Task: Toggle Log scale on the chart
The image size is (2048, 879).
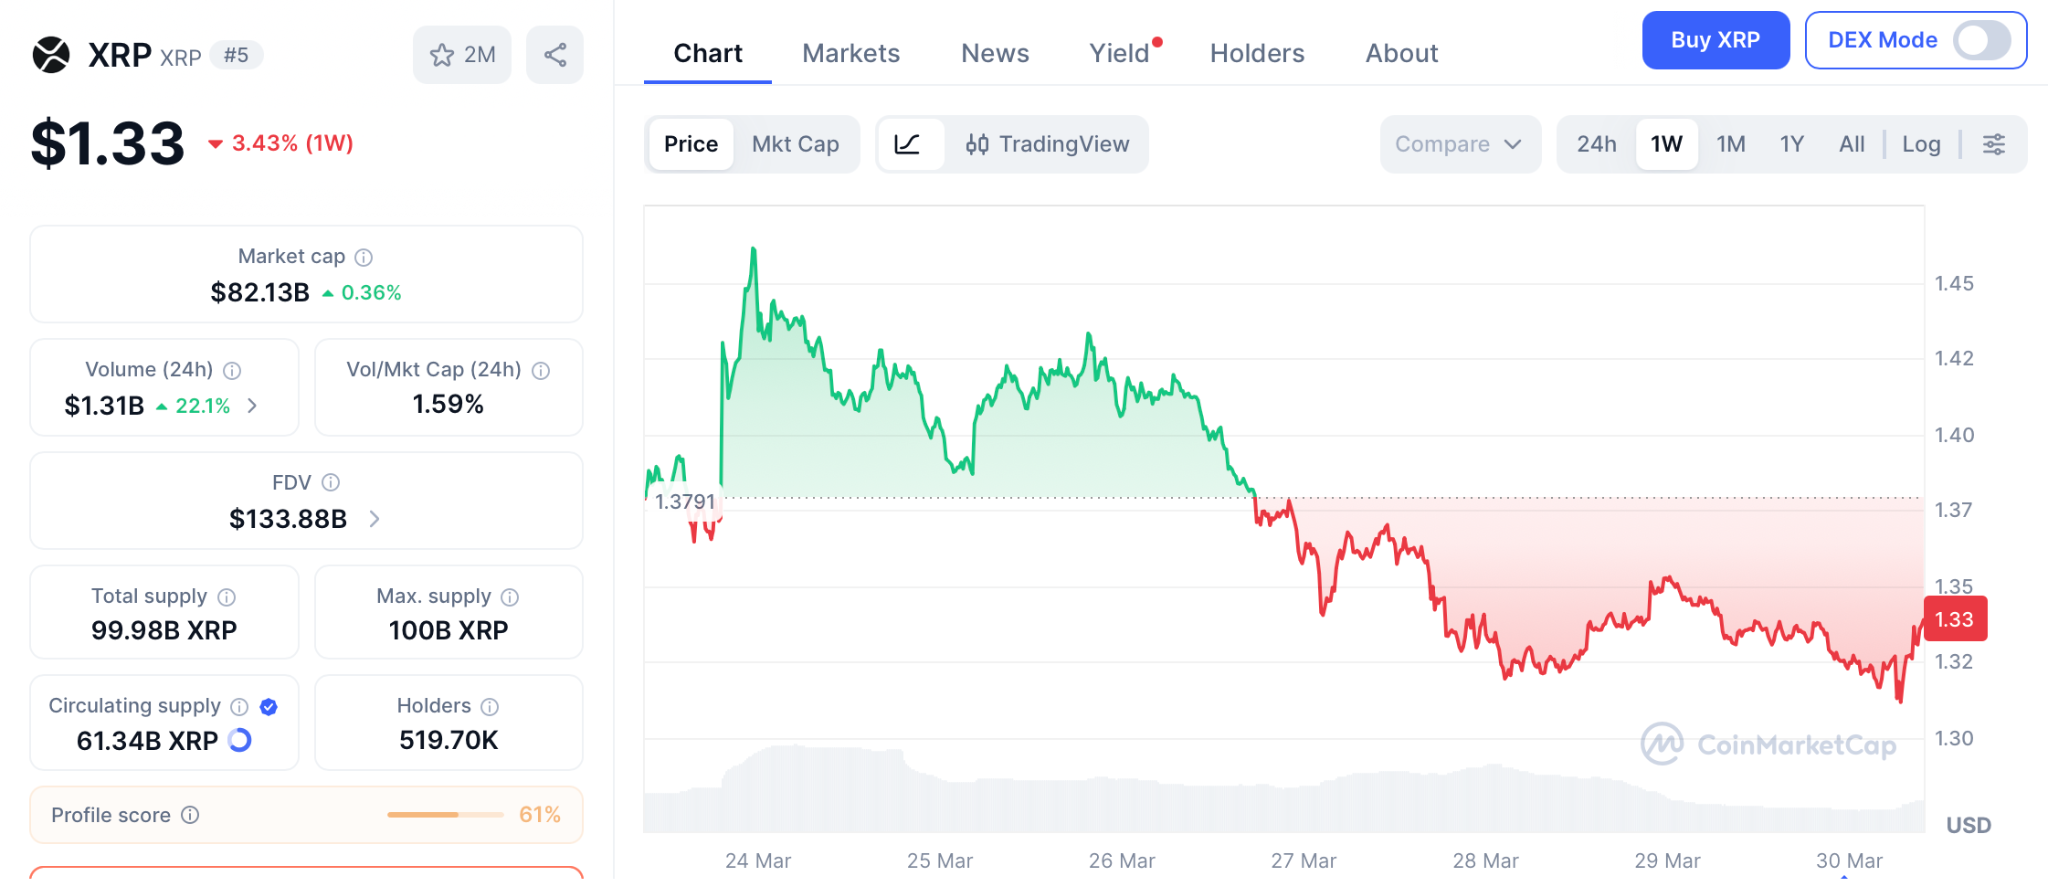Action: click(1921, 144)
